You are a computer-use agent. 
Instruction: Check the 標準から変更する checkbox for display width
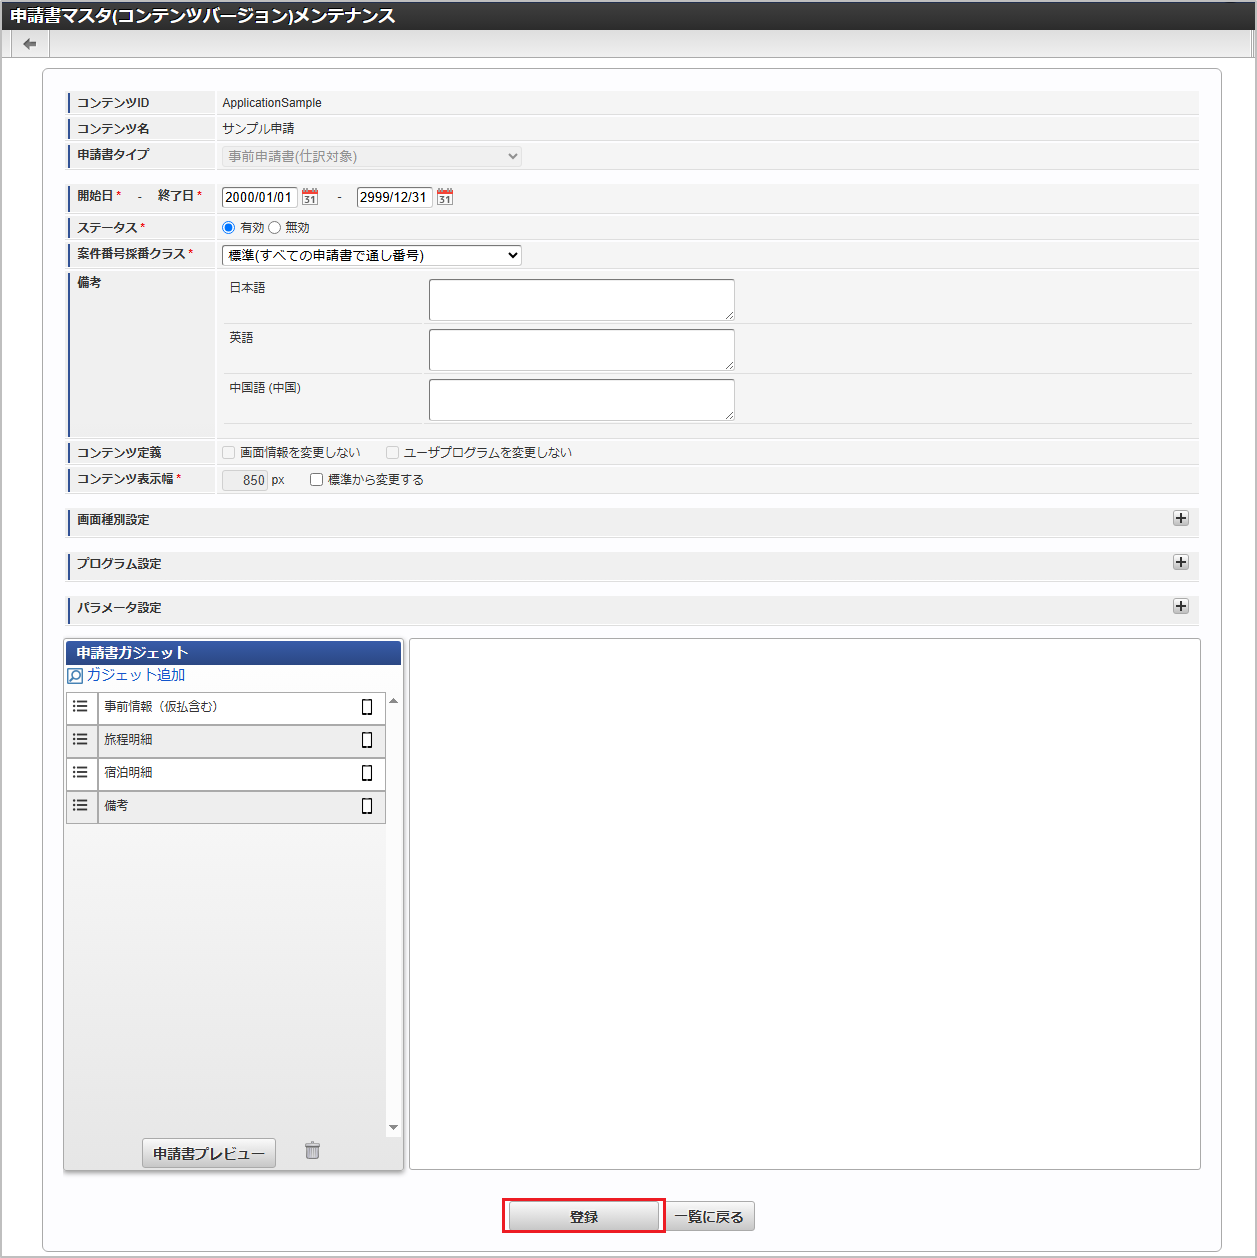[316, 479]
